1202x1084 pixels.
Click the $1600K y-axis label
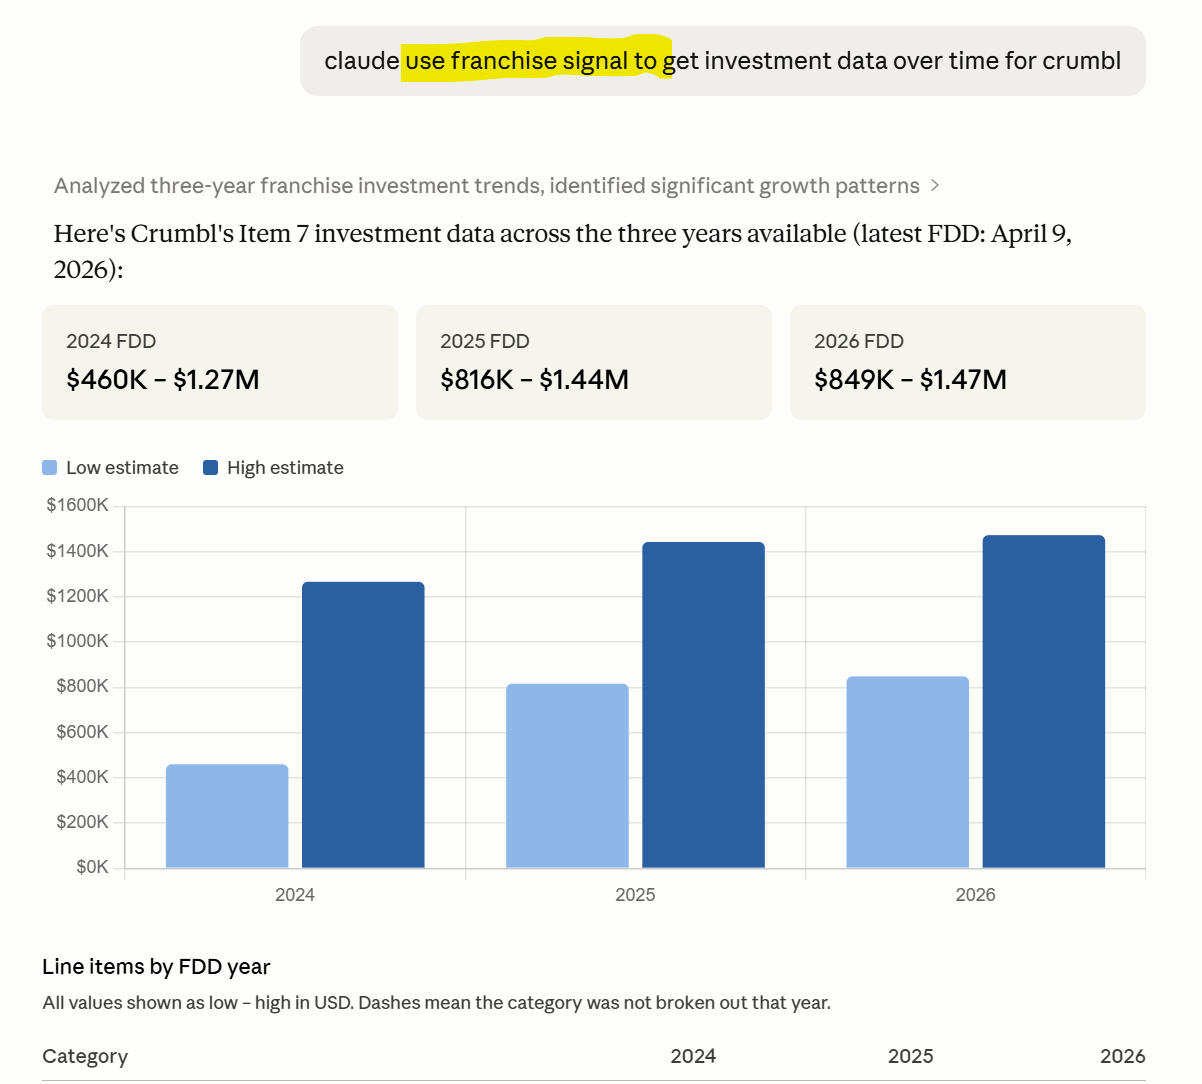[x=78, y=505]
